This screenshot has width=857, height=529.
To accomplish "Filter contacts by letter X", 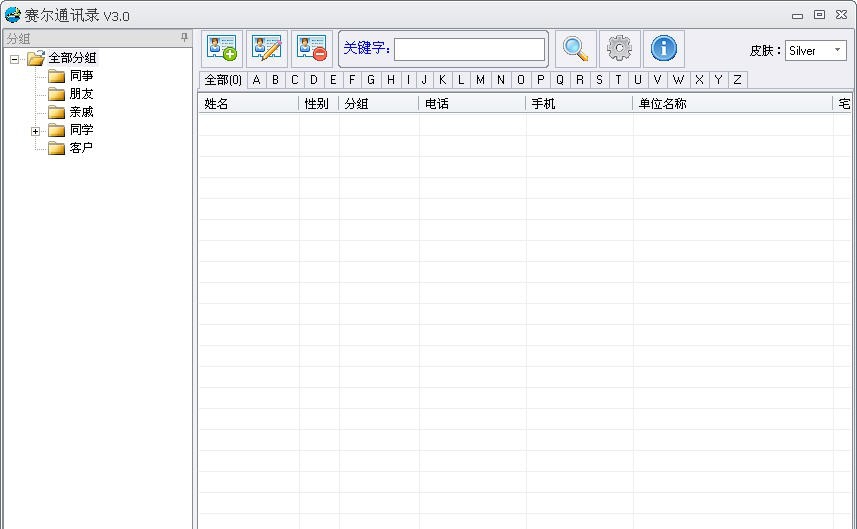I will click(699, 80).
